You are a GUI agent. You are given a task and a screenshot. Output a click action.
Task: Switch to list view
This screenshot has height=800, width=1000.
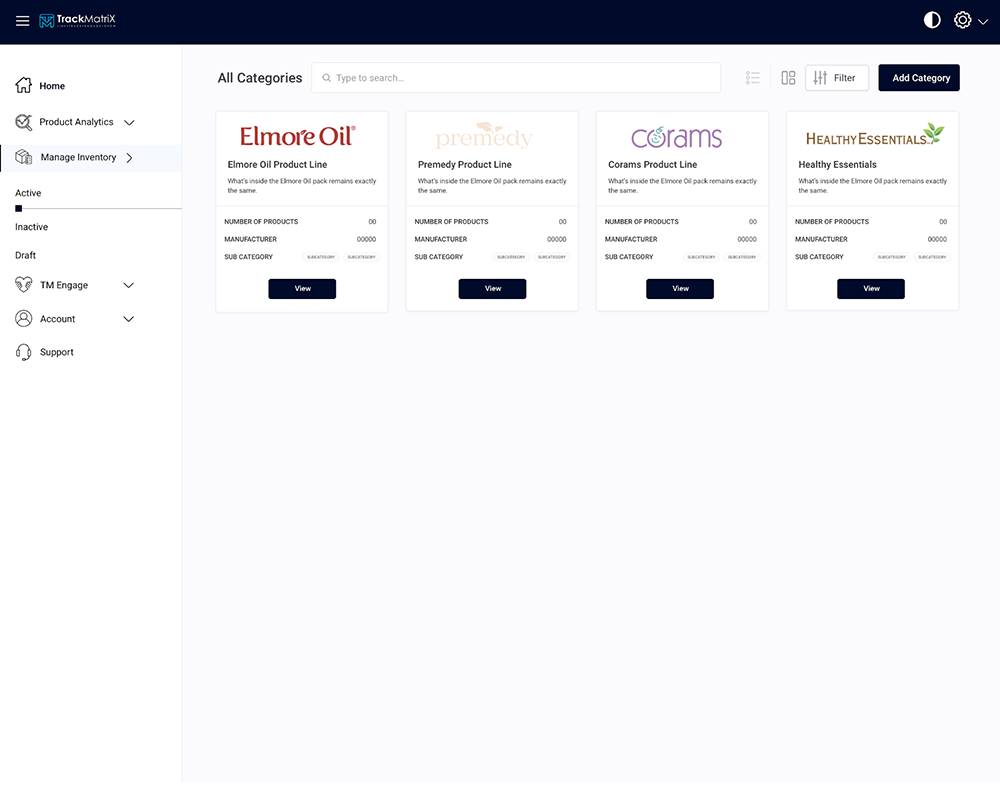coord(753,78)
